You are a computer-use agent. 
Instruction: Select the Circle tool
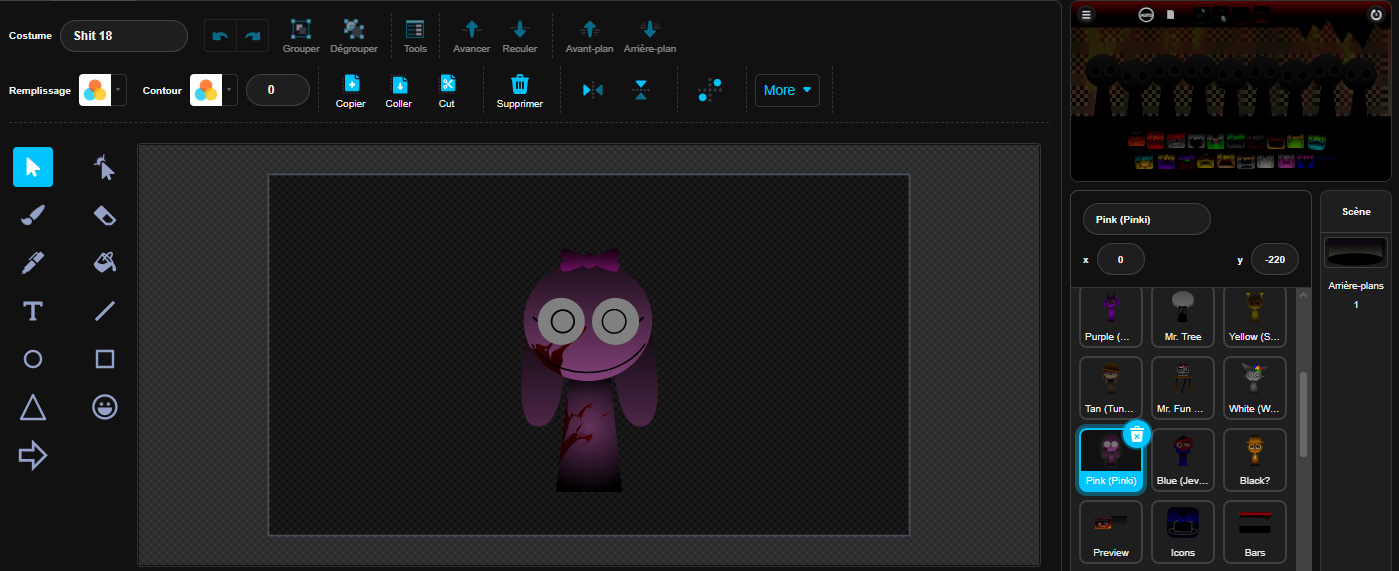pyautogui.click(x=33, y=359)
